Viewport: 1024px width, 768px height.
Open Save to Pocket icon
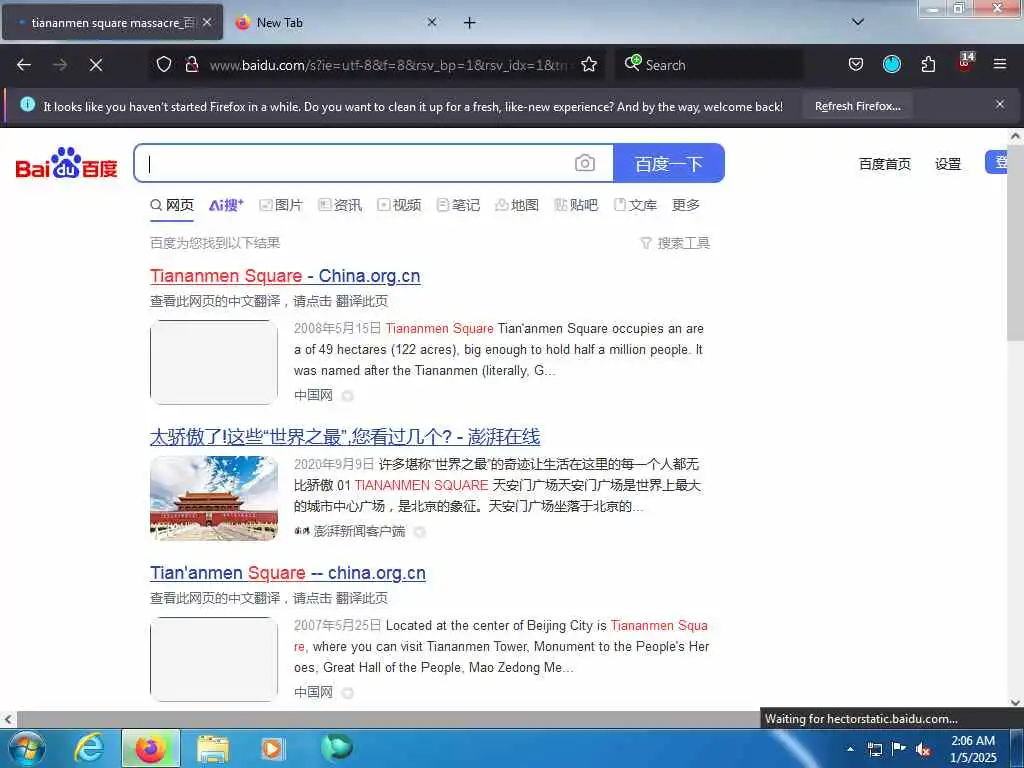tap(856, 65)
